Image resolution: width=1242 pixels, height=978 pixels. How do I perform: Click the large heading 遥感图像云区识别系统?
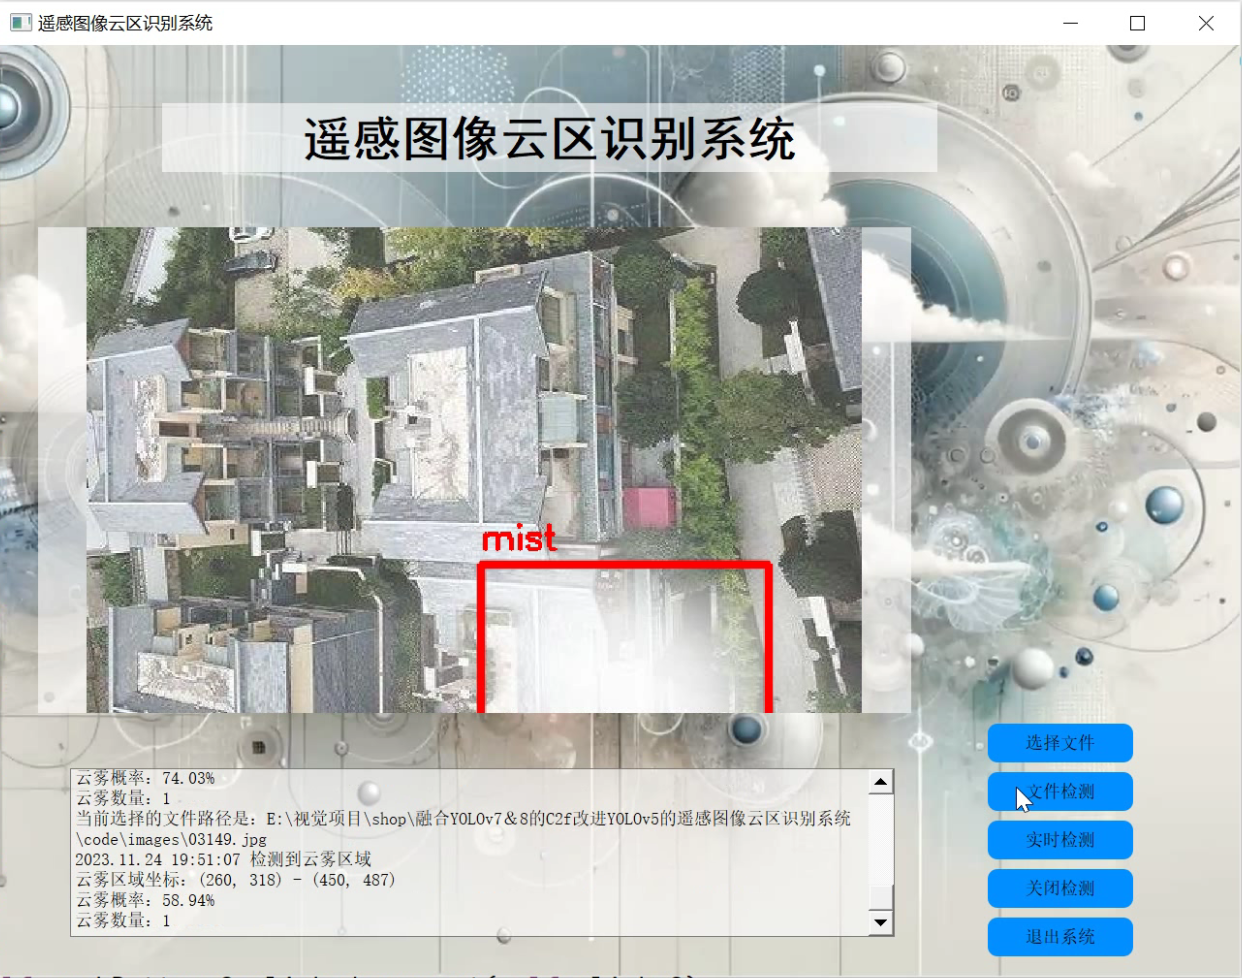(x=550, y=138)
